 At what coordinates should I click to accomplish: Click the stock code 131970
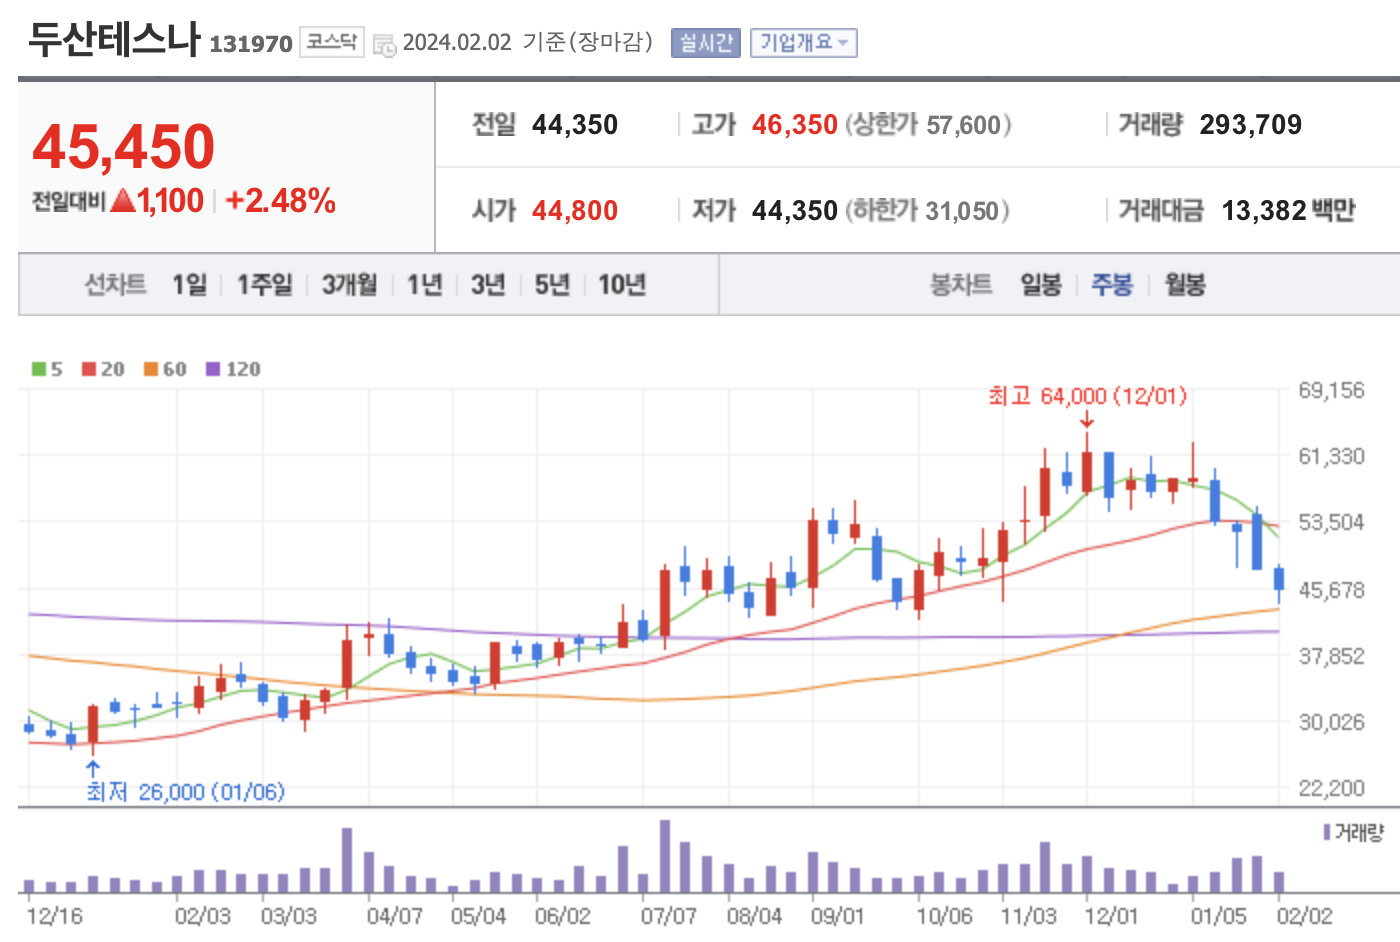[251, 44]
